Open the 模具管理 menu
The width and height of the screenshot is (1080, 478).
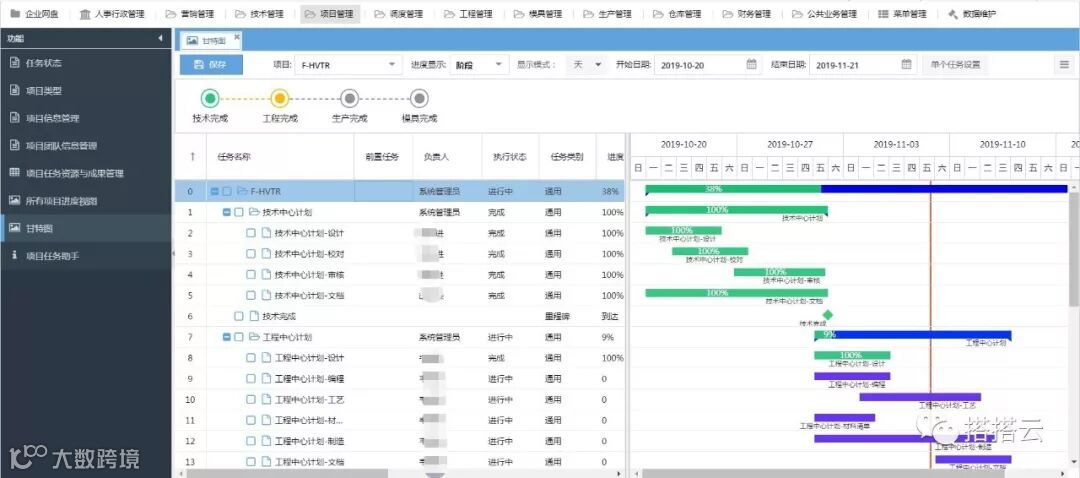537,14
